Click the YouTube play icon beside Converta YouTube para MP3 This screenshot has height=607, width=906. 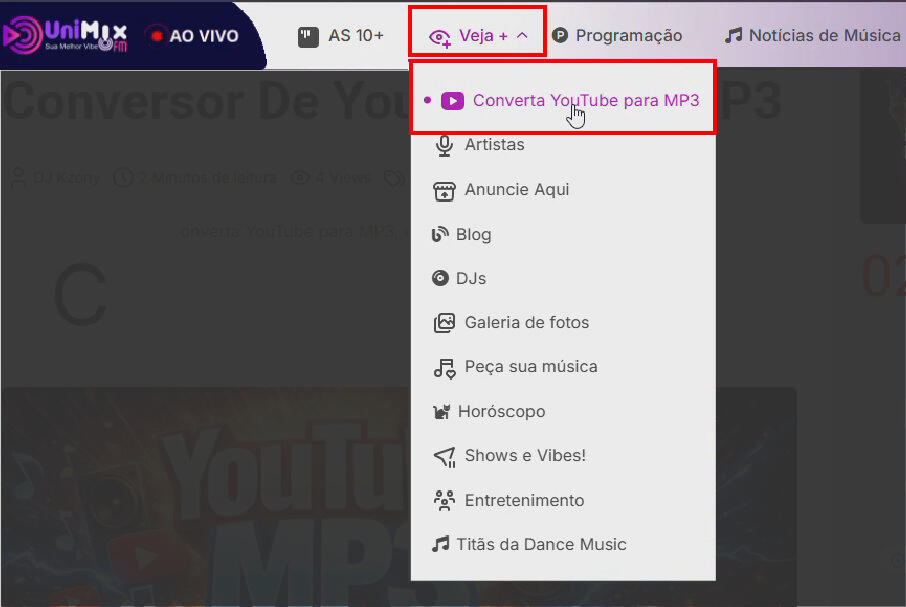tap(452, 100)
